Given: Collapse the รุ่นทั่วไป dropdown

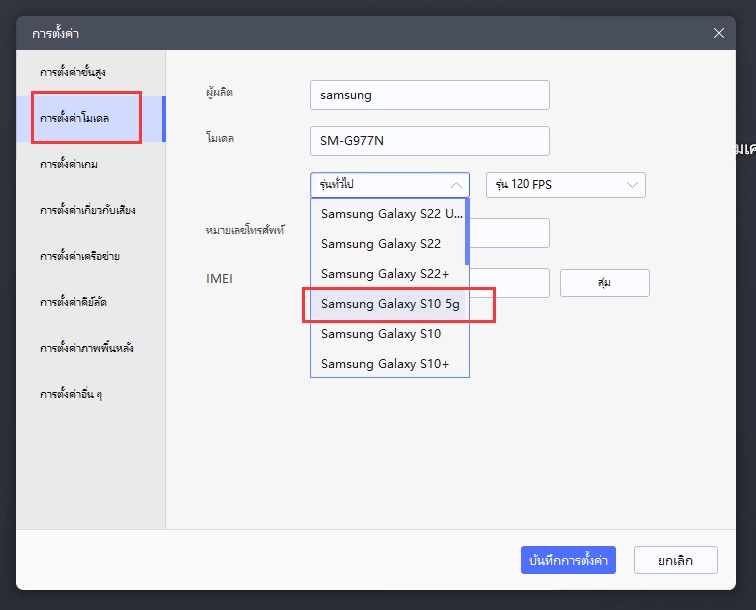Looking at the screenshot, I should point(390,185).
